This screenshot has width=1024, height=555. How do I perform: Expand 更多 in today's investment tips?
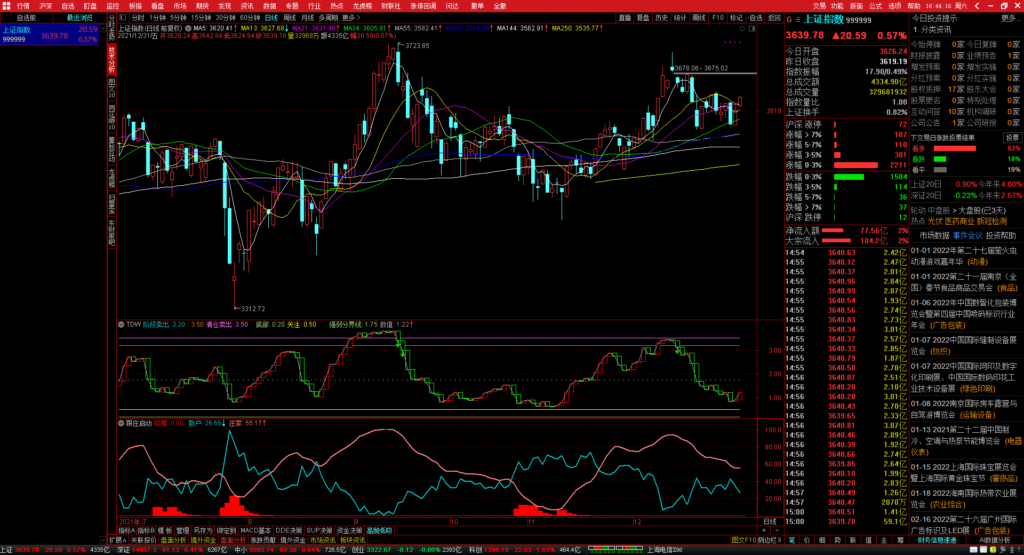[1009, 18]
